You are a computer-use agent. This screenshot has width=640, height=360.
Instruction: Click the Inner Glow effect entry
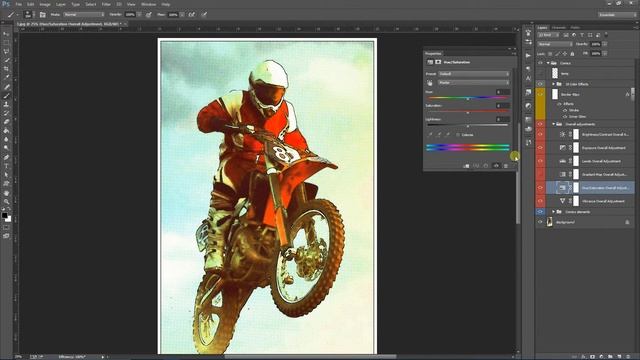click(577, 116)
